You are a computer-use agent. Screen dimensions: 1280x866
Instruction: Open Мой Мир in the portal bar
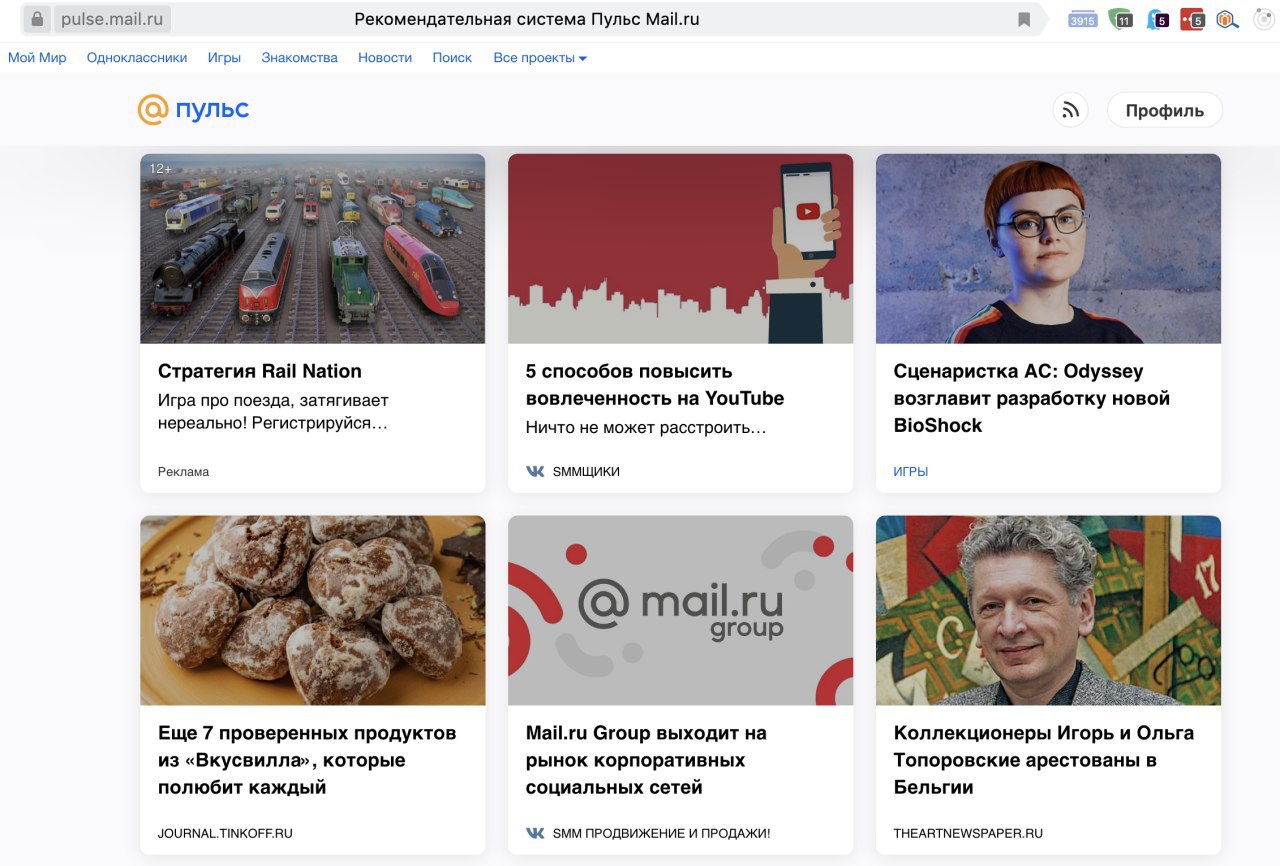[x=37, y=58]
